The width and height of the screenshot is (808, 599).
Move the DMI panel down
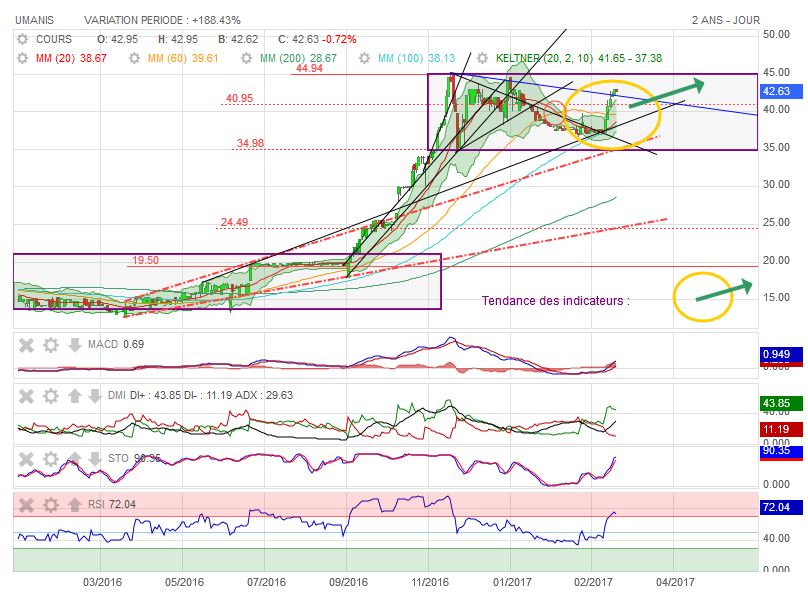94,396
